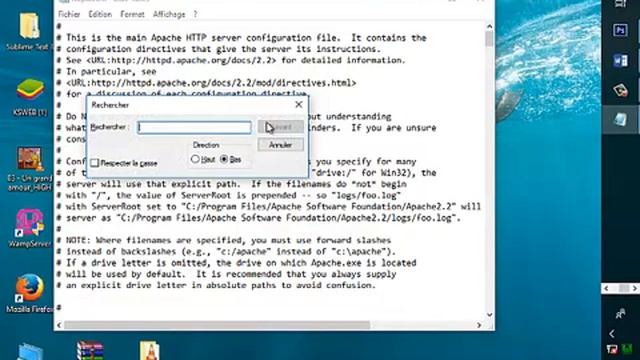This screenshot has width=640, height=360.
Task: Select the Haut direction radio button
Action: tap(195, 159)
